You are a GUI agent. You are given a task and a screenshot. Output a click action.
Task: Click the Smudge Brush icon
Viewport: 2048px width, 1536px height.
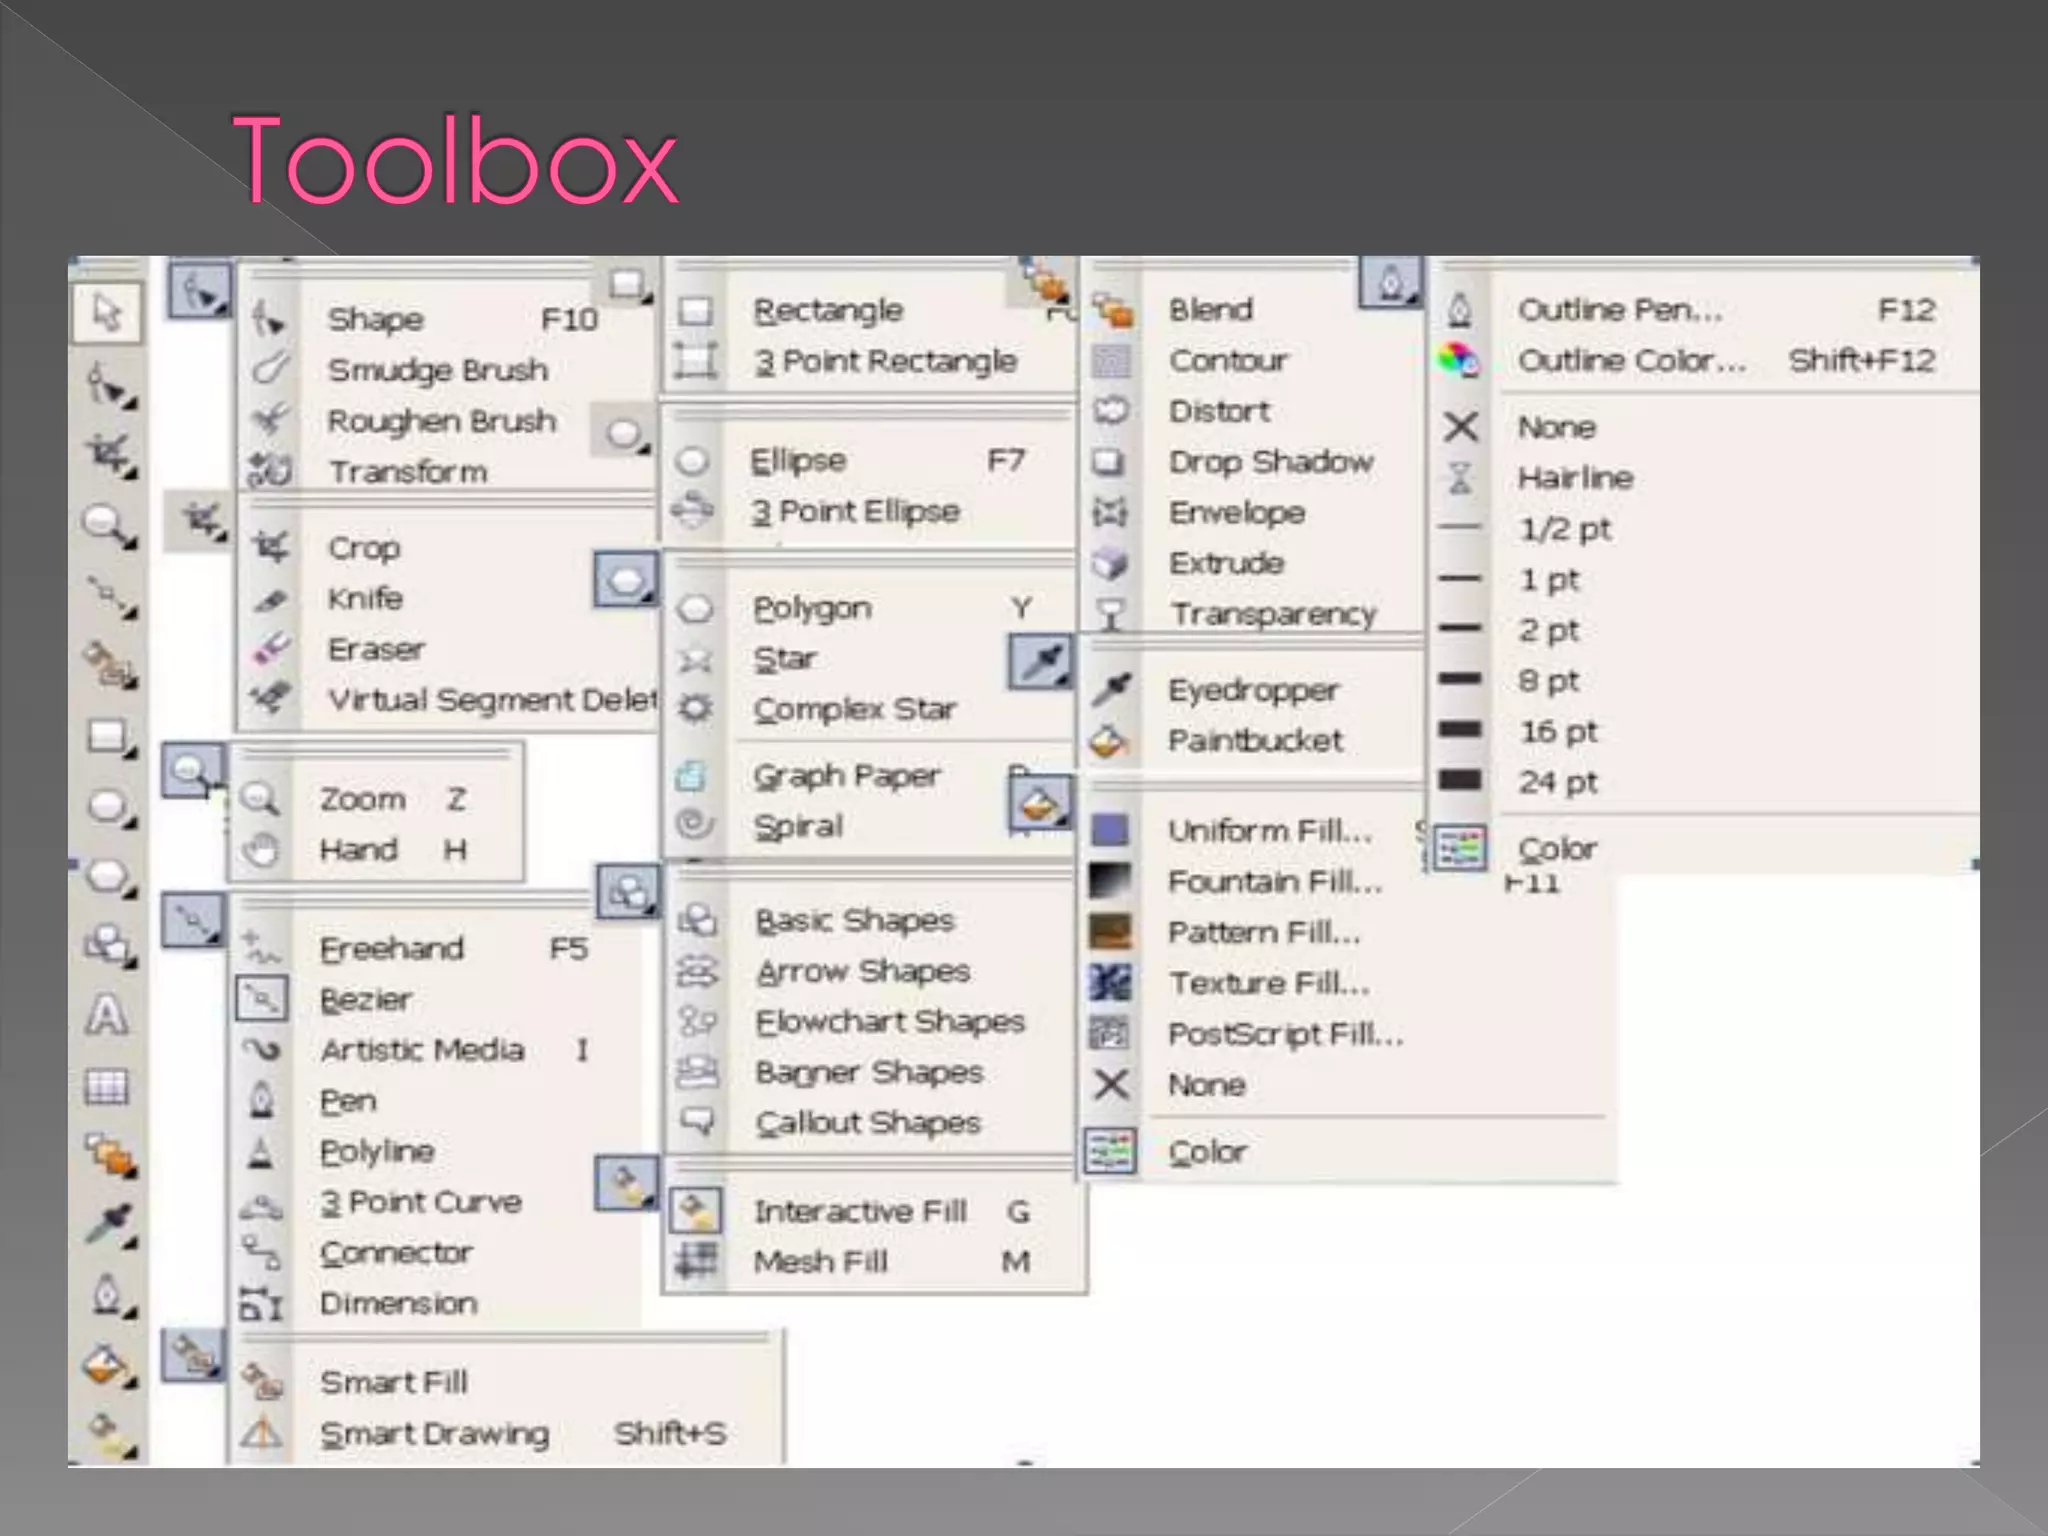269,369
